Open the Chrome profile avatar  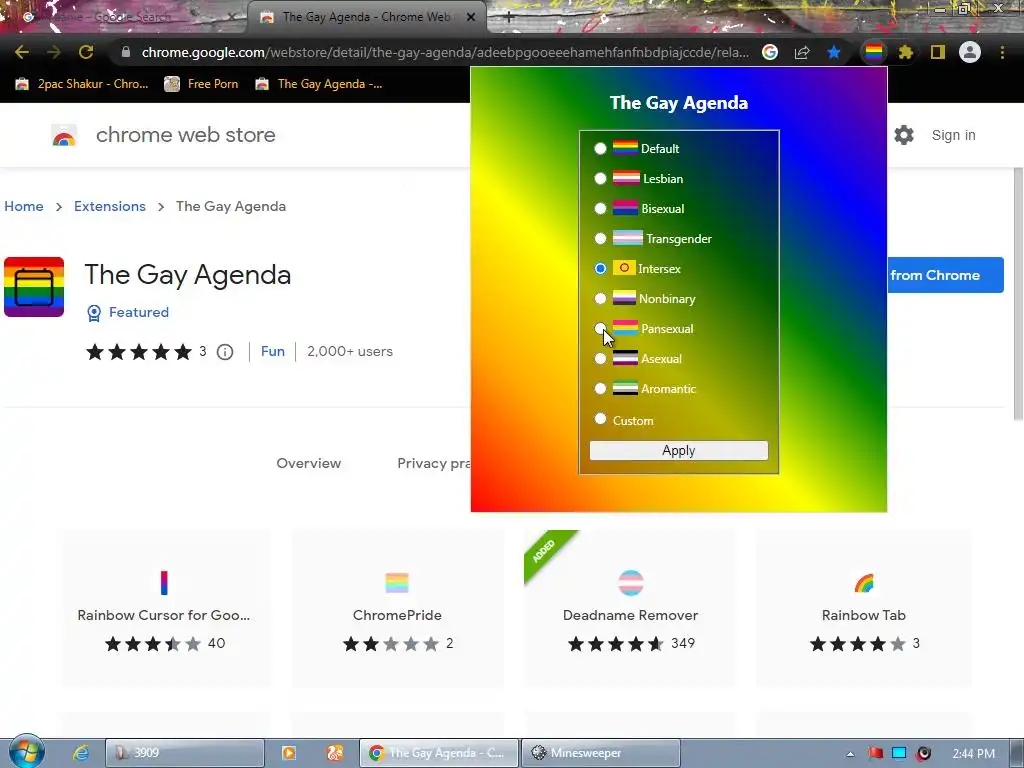click(x=970, y=52)
